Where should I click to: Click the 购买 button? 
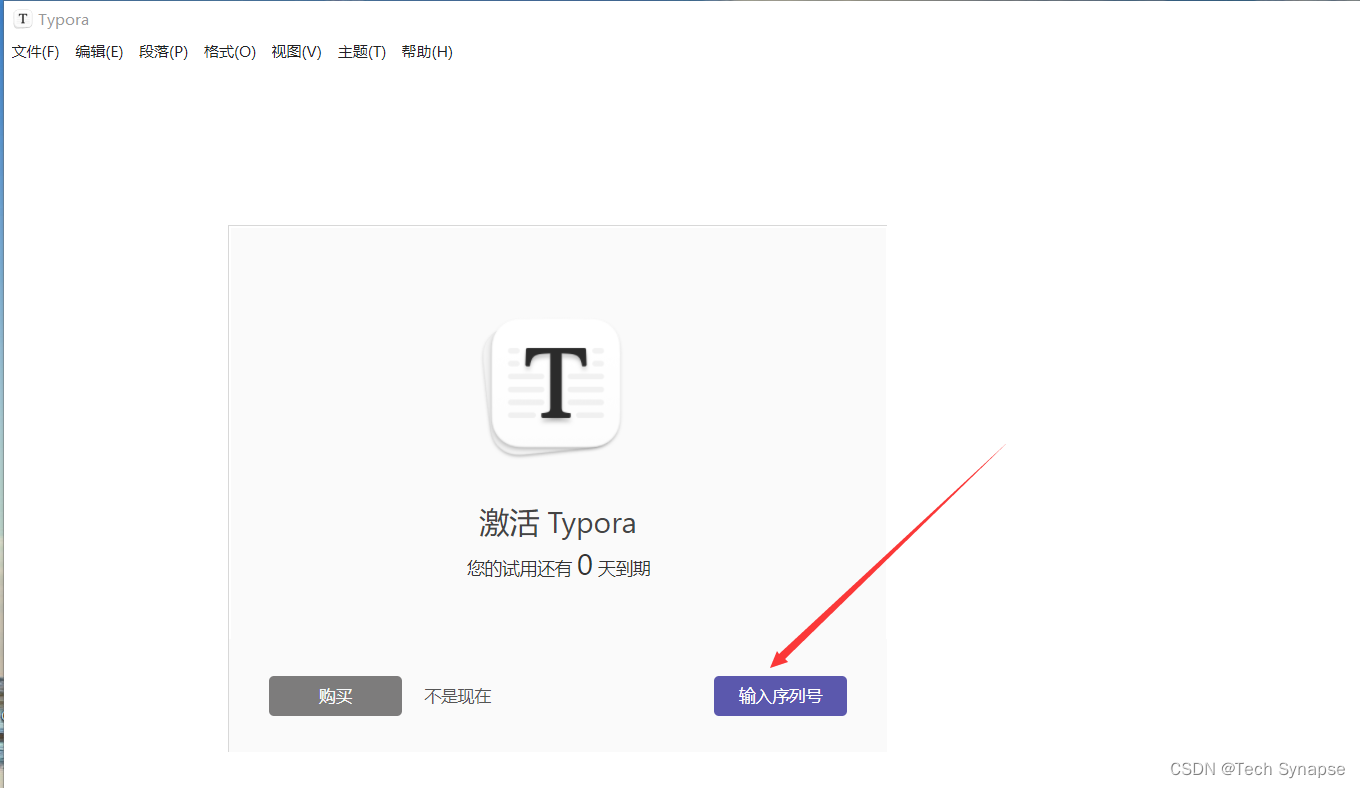(335, 696)
